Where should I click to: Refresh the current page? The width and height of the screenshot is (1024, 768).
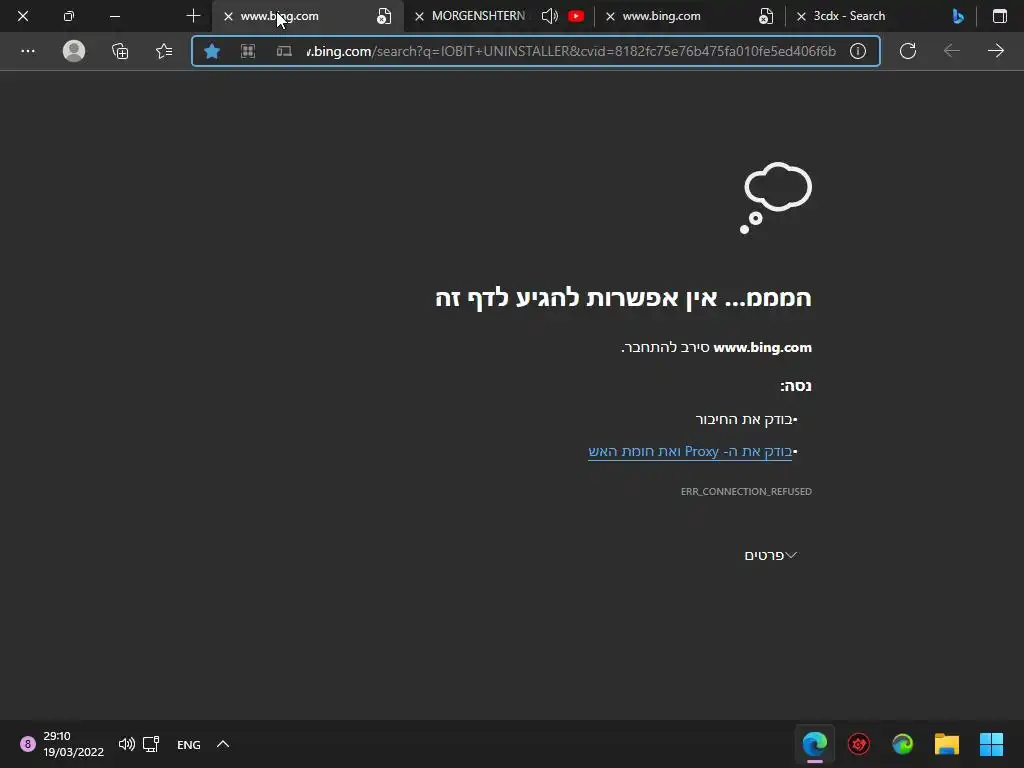(908, 51)
